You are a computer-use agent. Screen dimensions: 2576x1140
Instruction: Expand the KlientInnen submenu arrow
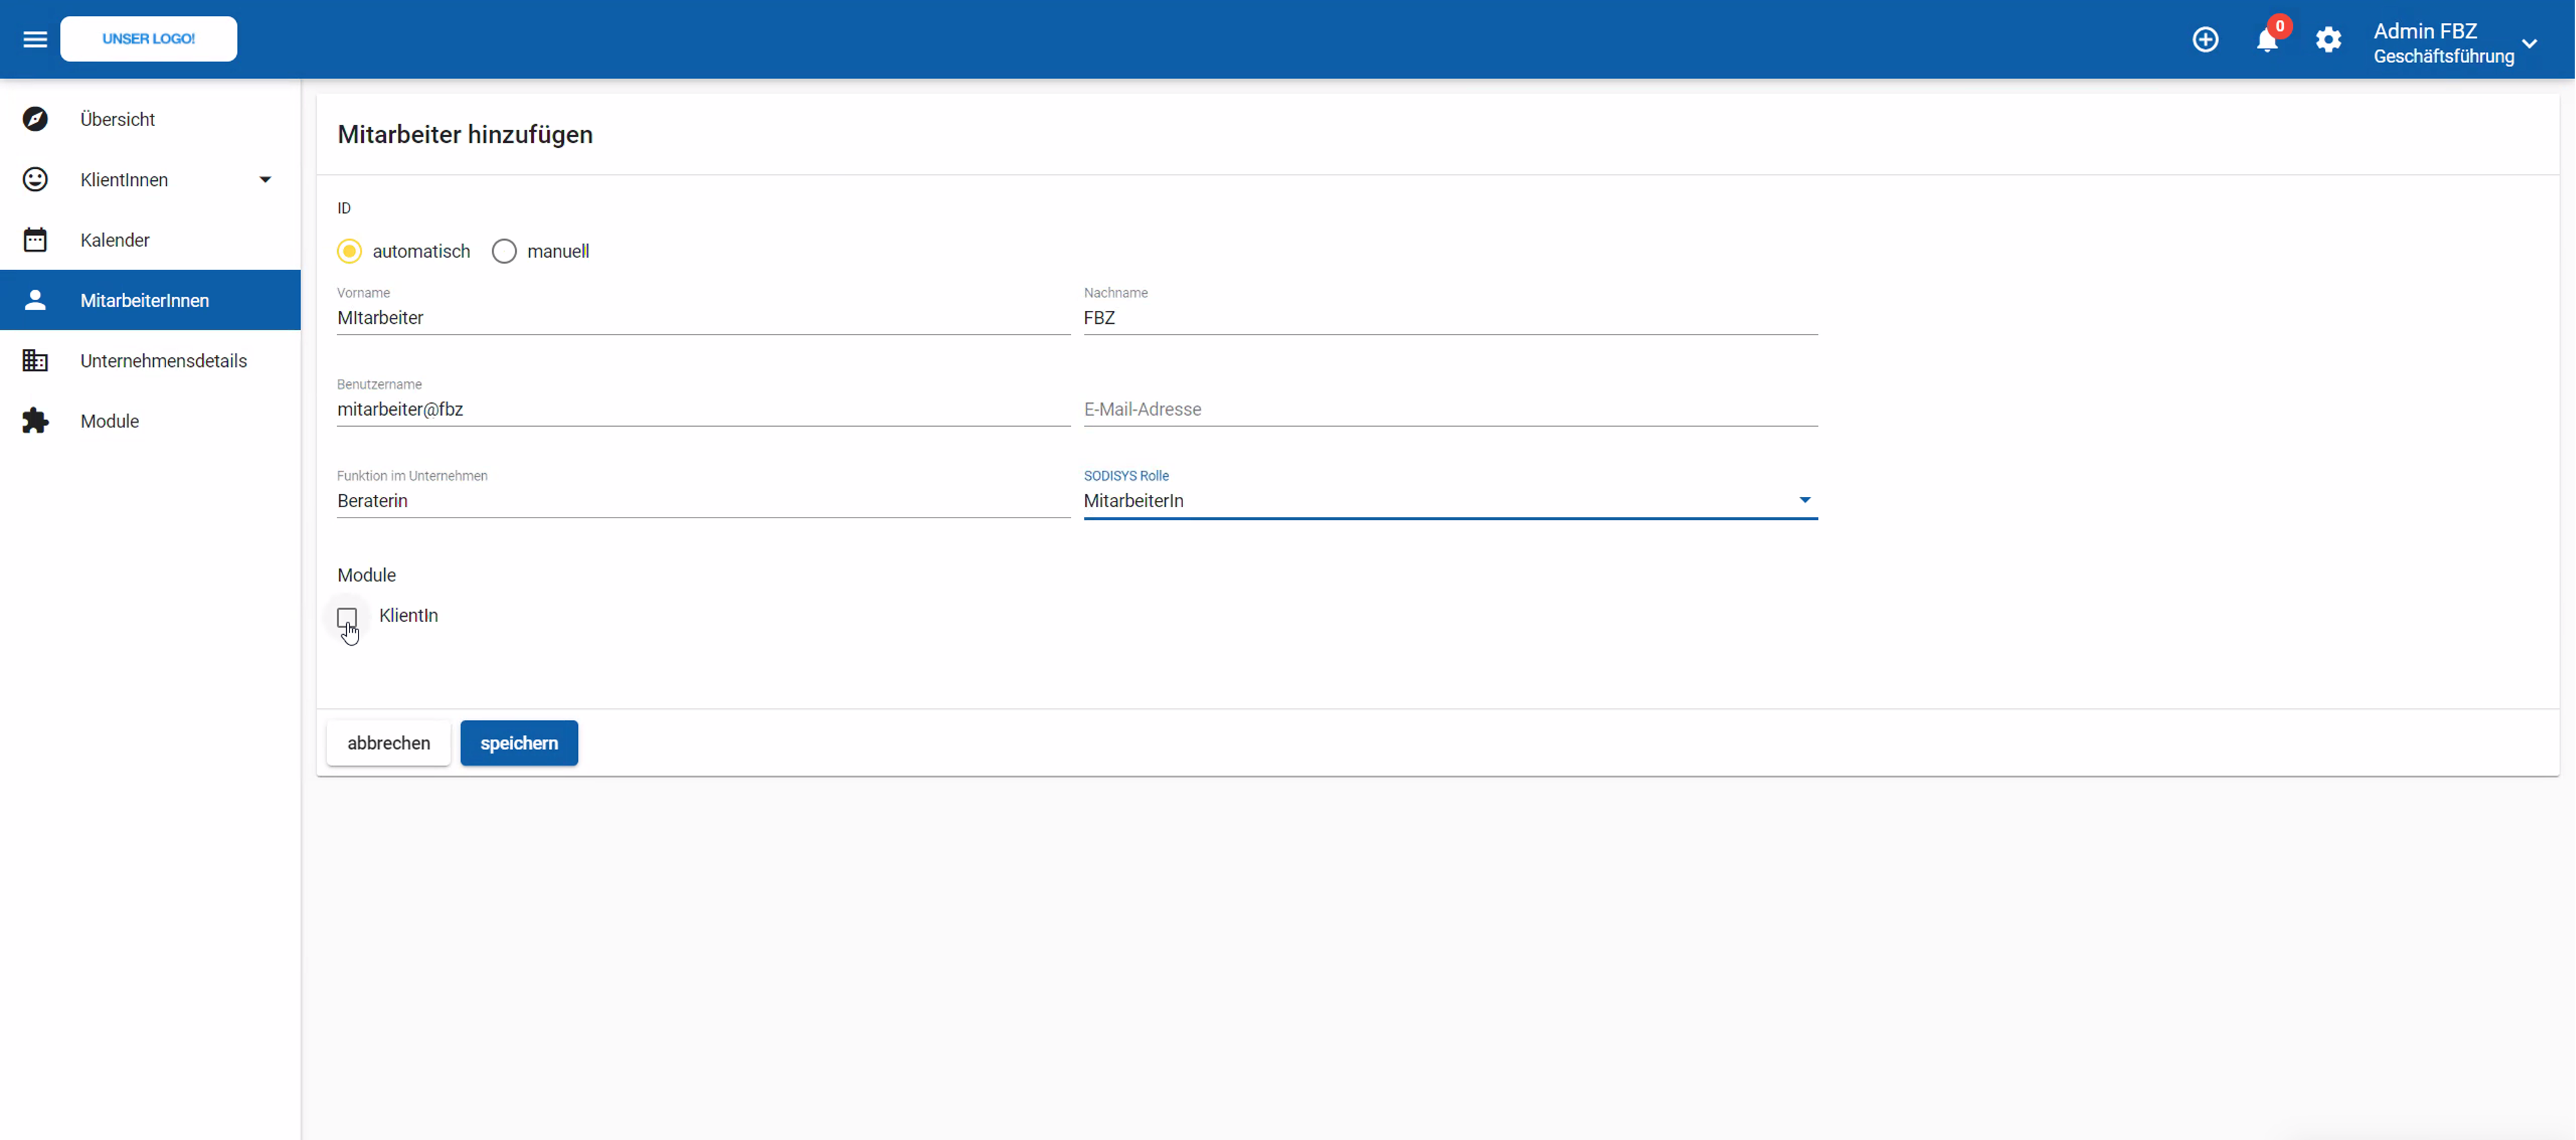point(265,180)
